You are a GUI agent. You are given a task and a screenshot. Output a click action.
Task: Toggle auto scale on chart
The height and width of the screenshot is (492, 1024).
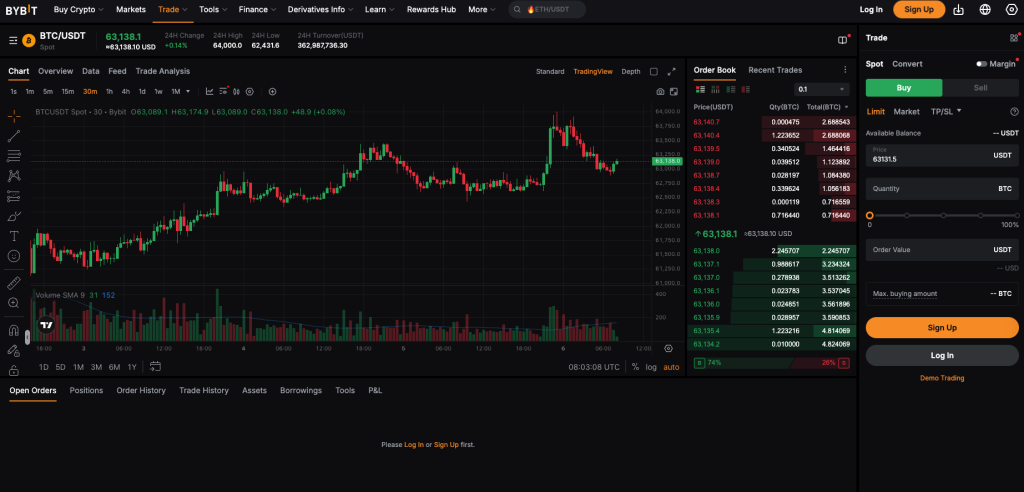coord(671,367)
